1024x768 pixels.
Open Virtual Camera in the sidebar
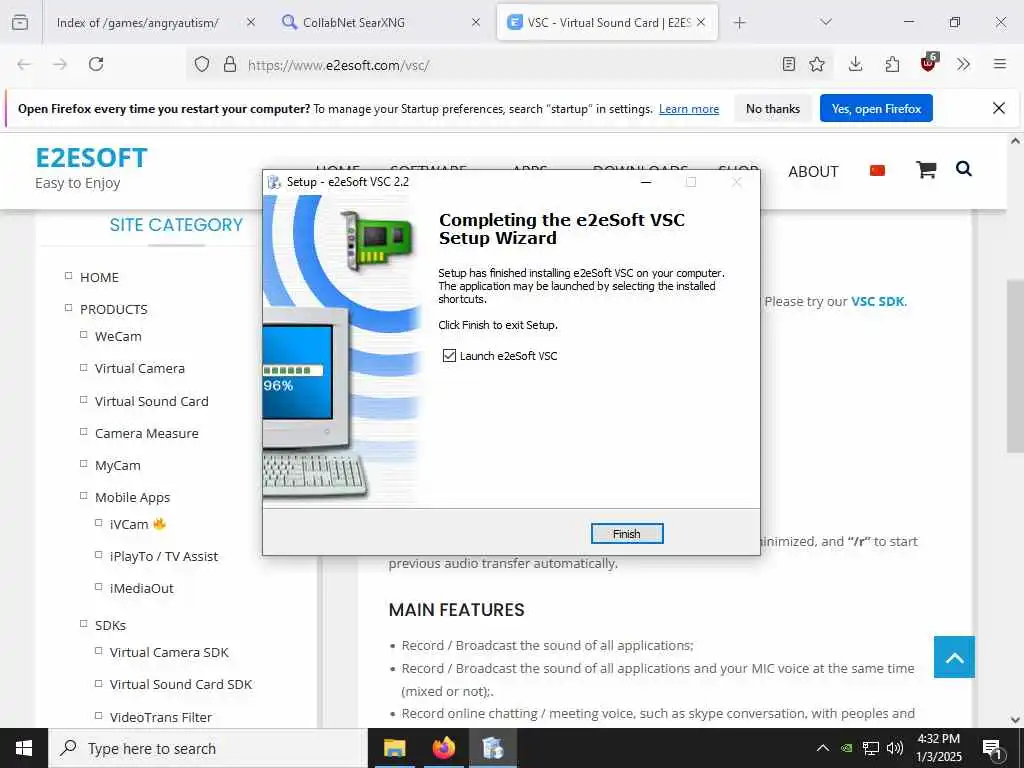140,368
